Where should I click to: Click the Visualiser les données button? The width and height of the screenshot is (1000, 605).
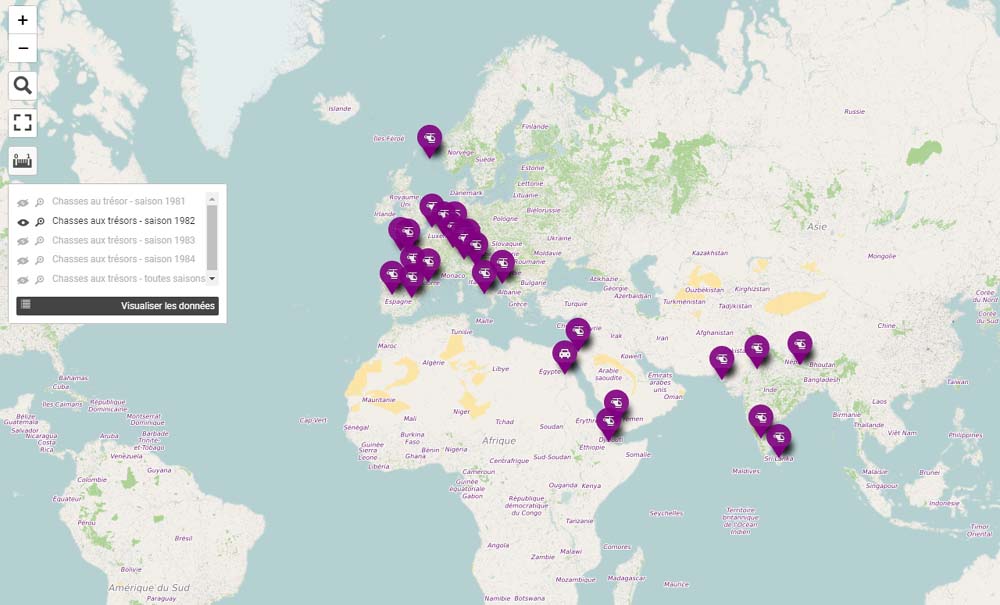coord(117,306)
